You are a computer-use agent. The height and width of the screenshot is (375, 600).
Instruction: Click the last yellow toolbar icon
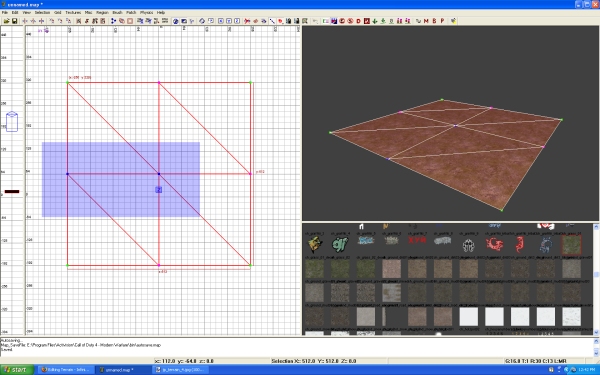454,21
